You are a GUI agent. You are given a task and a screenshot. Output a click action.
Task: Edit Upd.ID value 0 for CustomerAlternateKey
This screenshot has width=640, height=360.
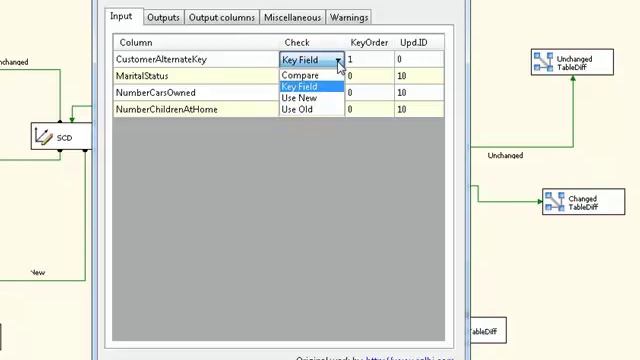pyautogui.click(x=419, y=60)
